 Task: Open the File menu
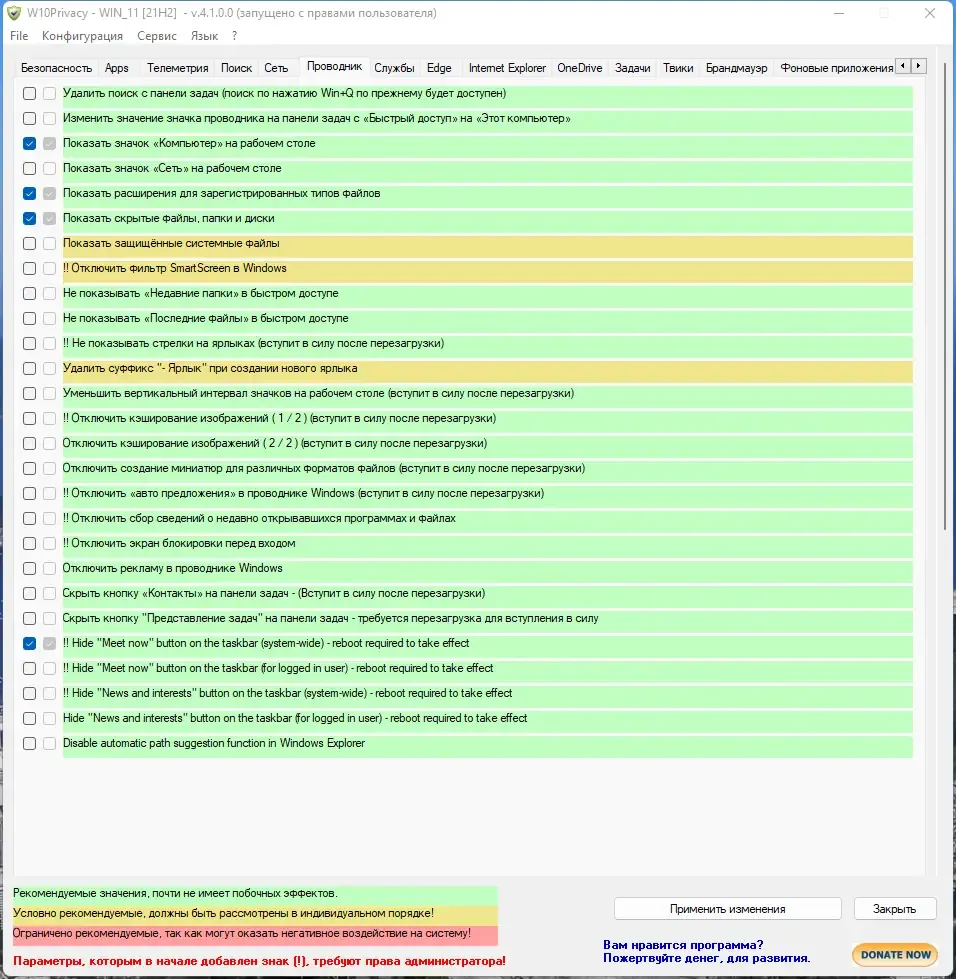click(x=19, y=36)
